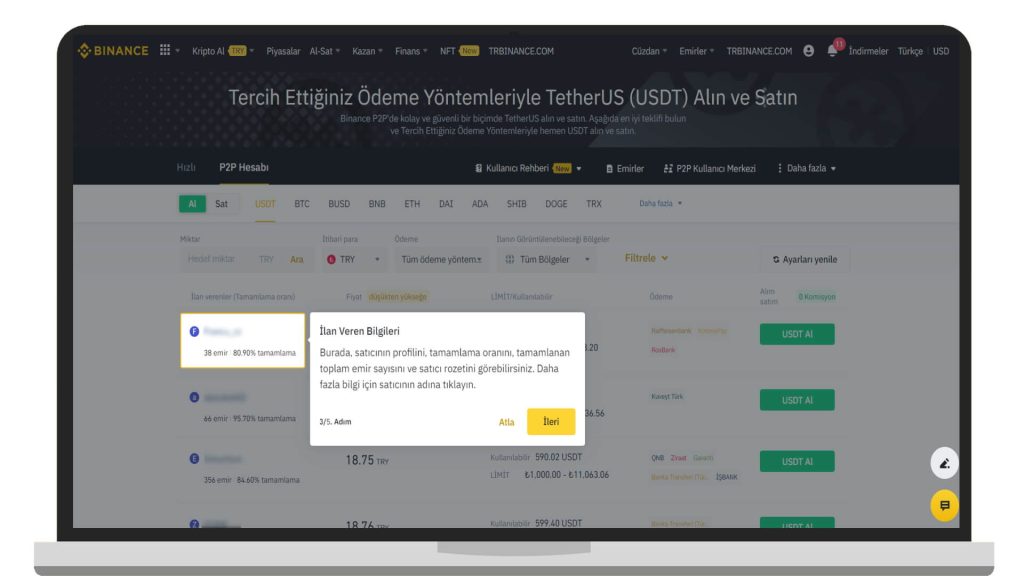Select the ADA coin tab
This screenshot has width=1024, height=576.
click(x=480, y=204)
